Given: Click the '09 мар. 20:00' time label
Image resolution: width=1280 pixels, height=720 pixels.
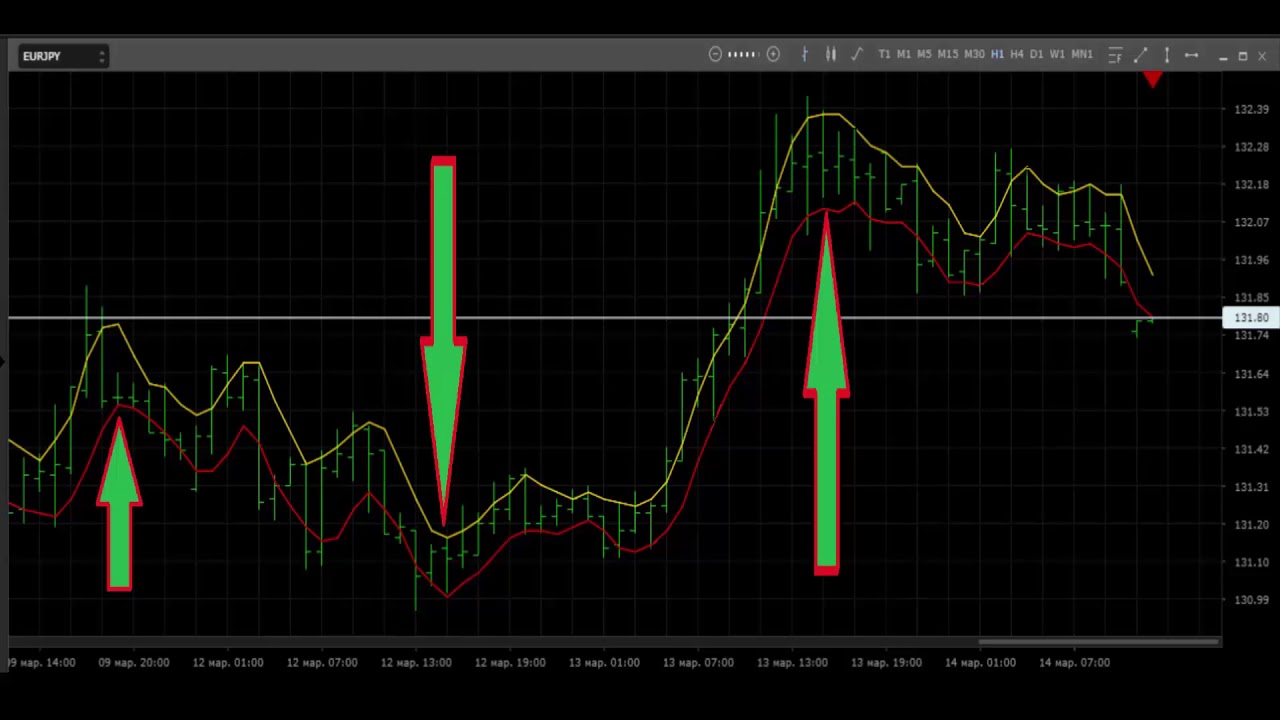Looking at the screenshot, I should pos(134,662).
